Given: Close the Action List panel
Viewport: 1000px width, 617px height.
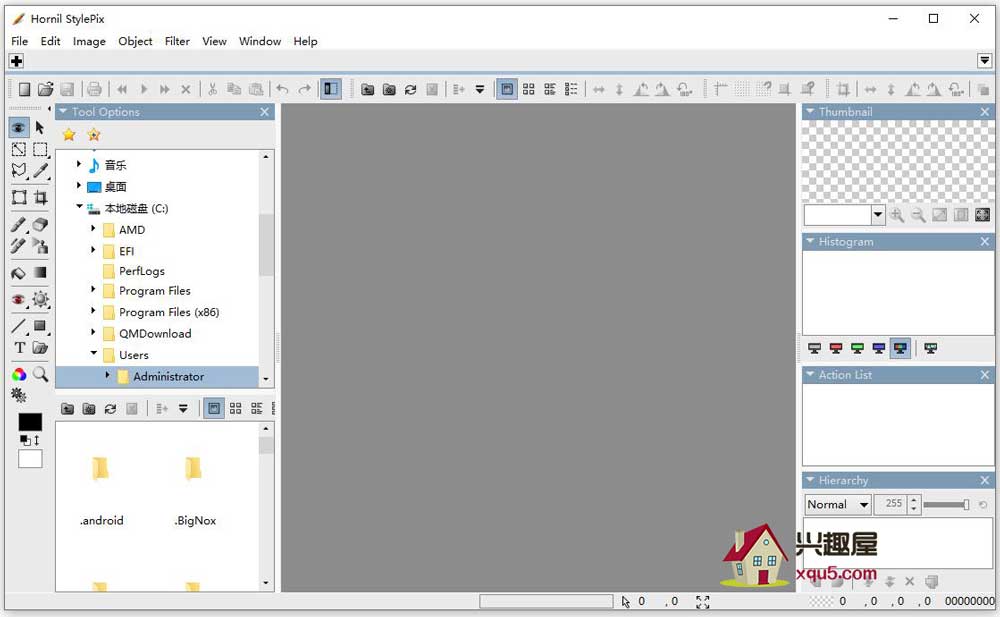Looking at the screenshot, I should [x=985, y=375].
